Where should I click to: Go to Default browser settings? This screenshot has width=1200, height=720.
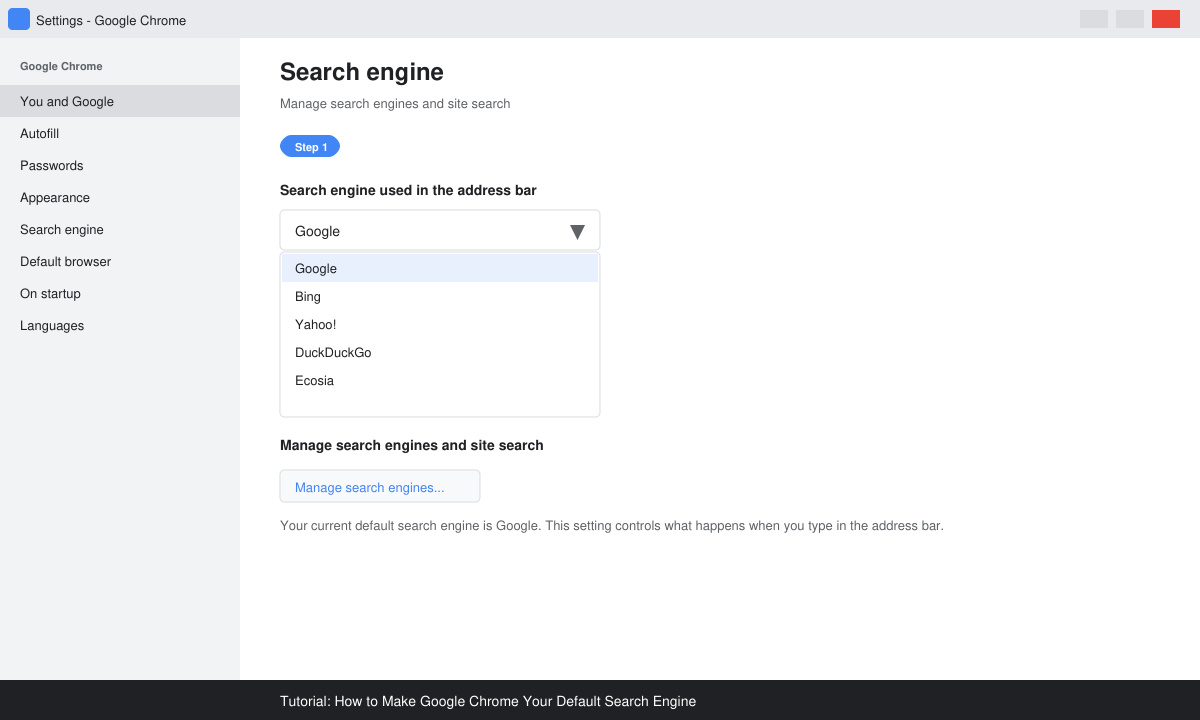tap(120, 261)
